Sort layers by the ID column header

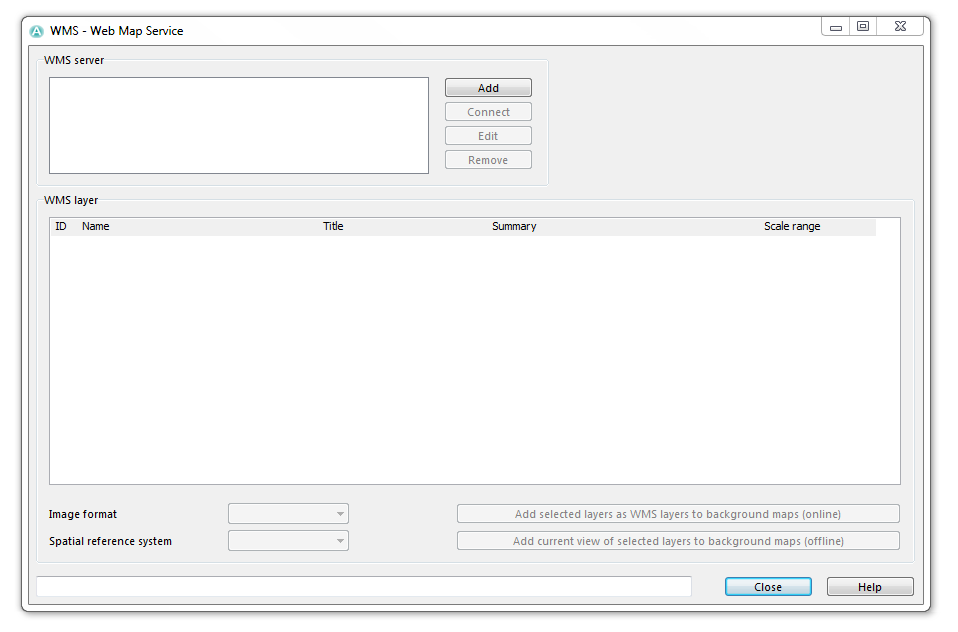[x=61, y=226]
